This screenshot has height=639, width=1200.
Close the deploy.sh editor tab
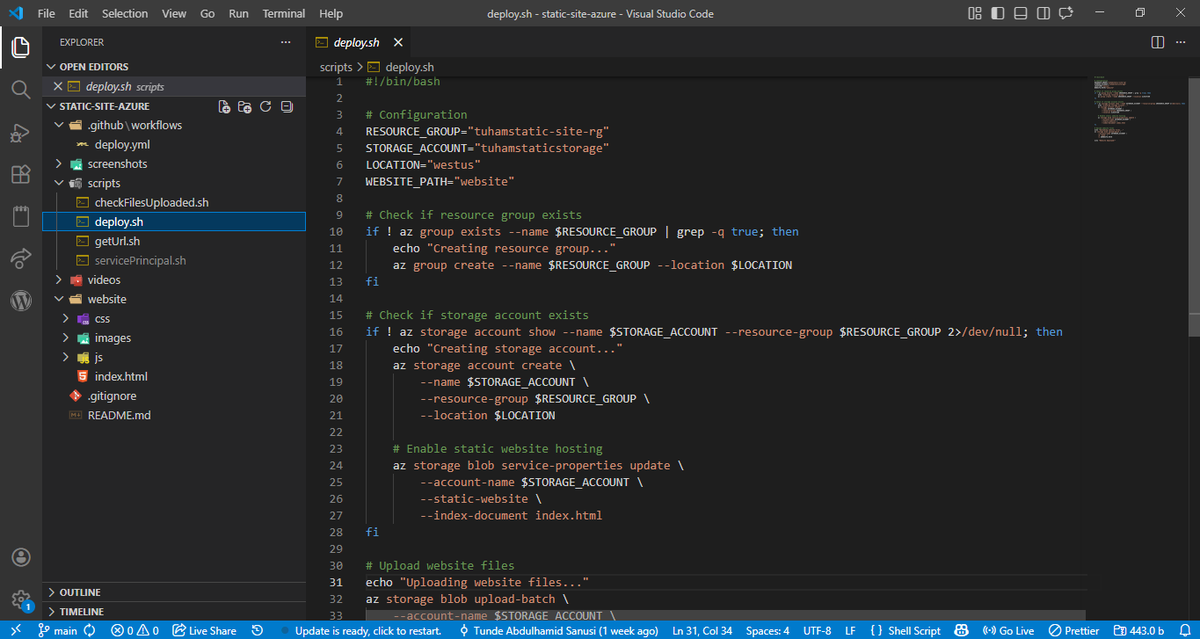tap(397, 42)
